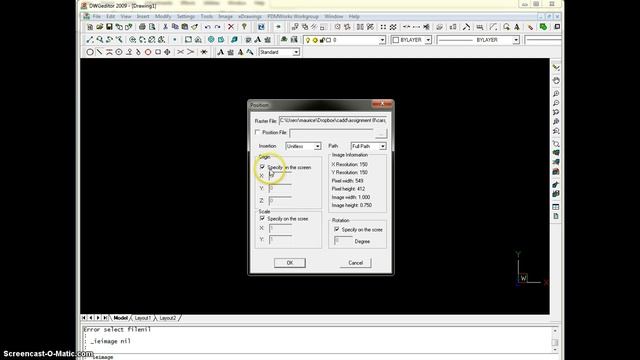Image resolution: width=640 pixels, height=360 pixels.
Task: Click the first-tab navigation arrow beside the Model tab
Action: (x=84, y=318)
